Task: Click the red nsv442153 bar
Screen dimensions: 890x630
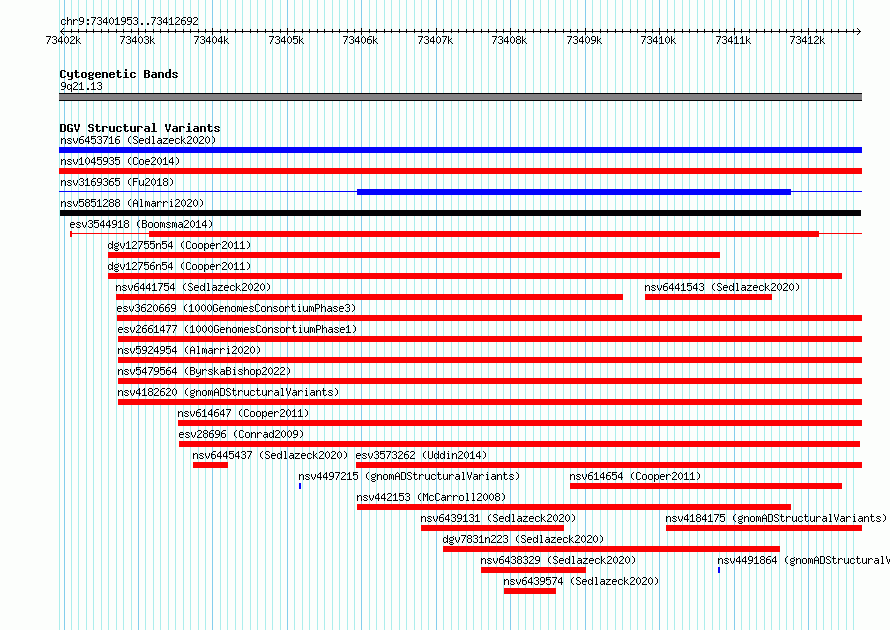Action: (574, 507)
